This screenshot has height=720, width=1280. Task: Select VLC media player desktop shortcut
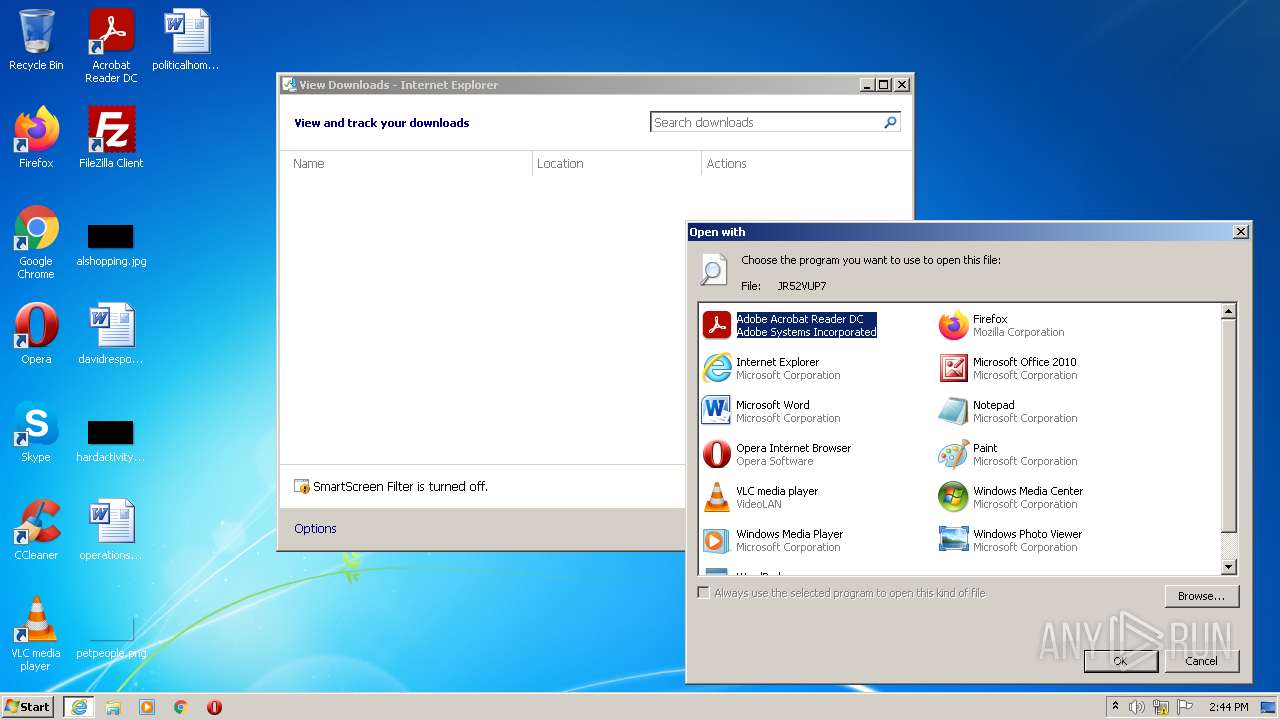tap(36, 634)
